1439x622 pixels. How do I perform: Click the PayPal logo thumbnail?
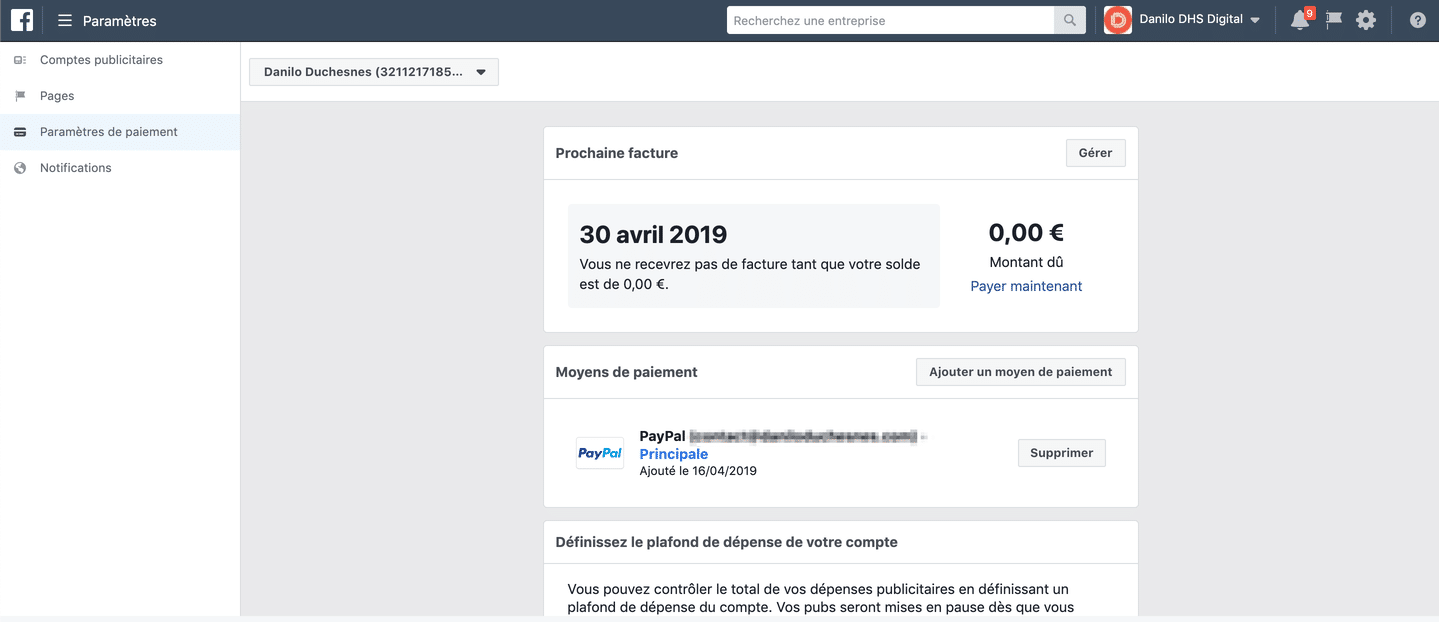point(600,453)
